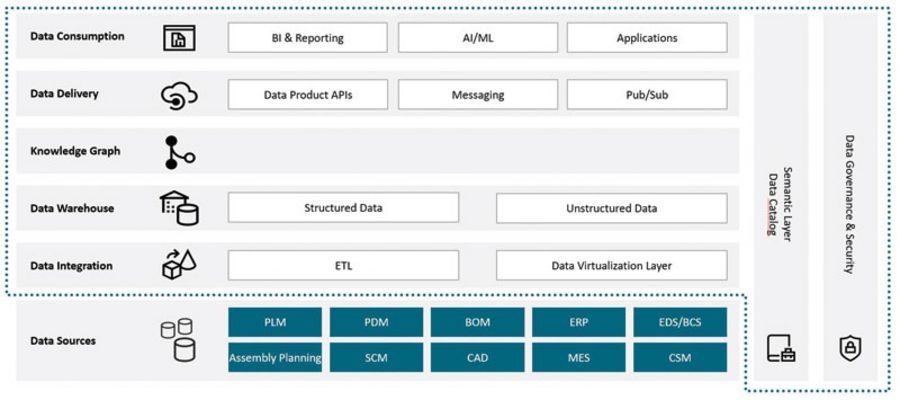
Task: Click the Data Virtualization Layer box
Action: [611, 265]
